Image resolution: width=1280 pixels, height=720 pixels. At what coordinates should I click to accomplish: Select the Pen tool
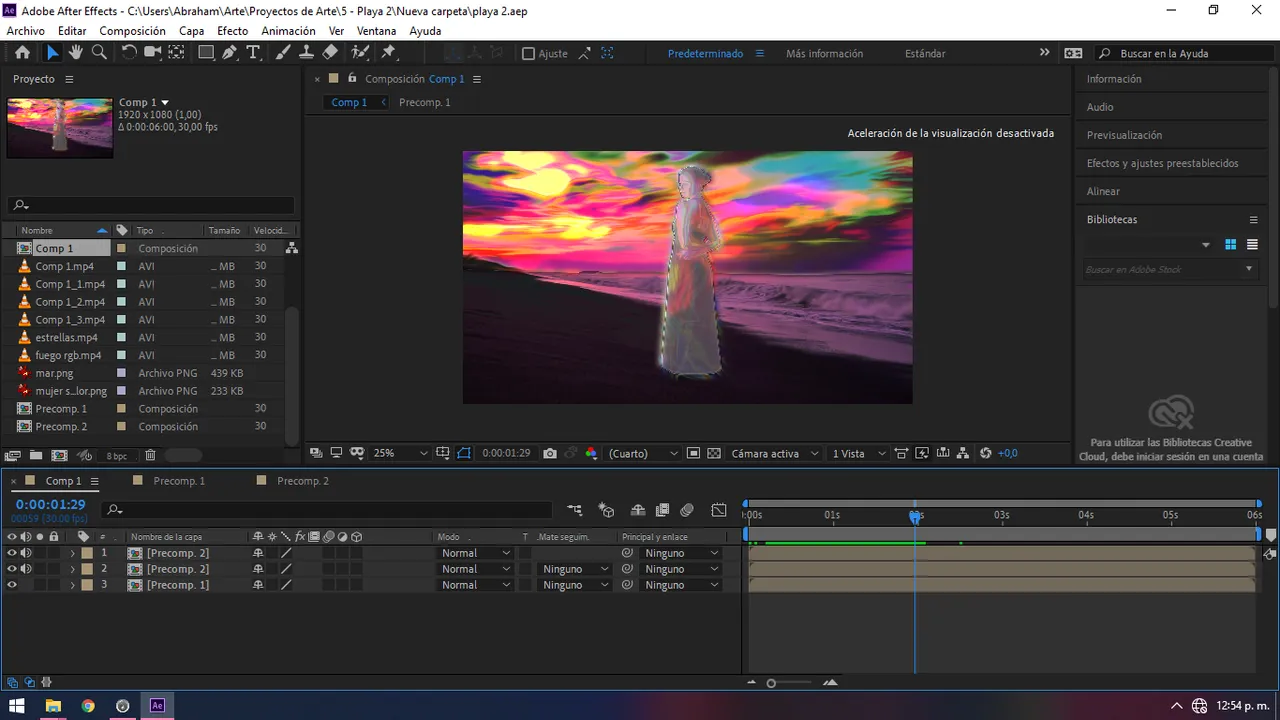(230, 53)
